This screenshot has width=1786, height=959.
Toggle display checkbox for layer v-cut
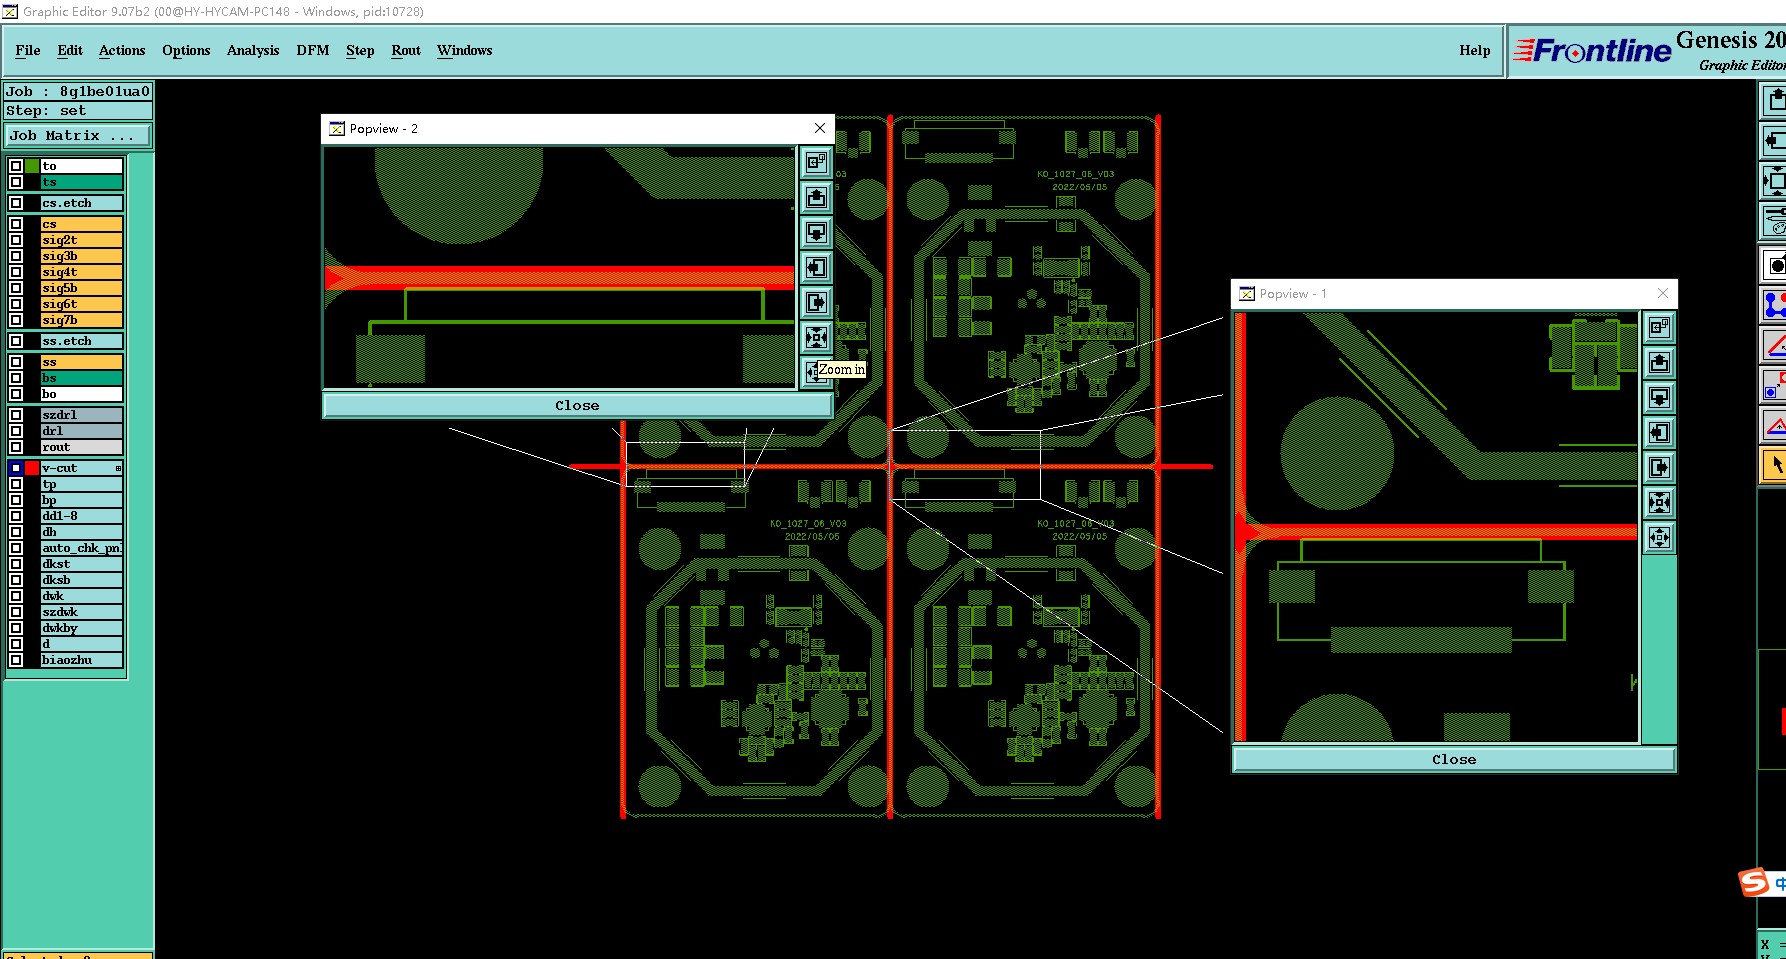16,468
